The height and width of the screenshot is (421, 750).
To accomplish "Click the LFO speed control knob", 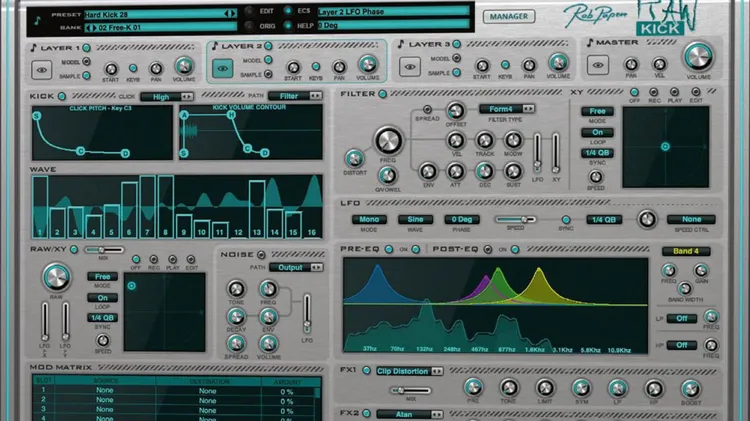I will [647, 219].
